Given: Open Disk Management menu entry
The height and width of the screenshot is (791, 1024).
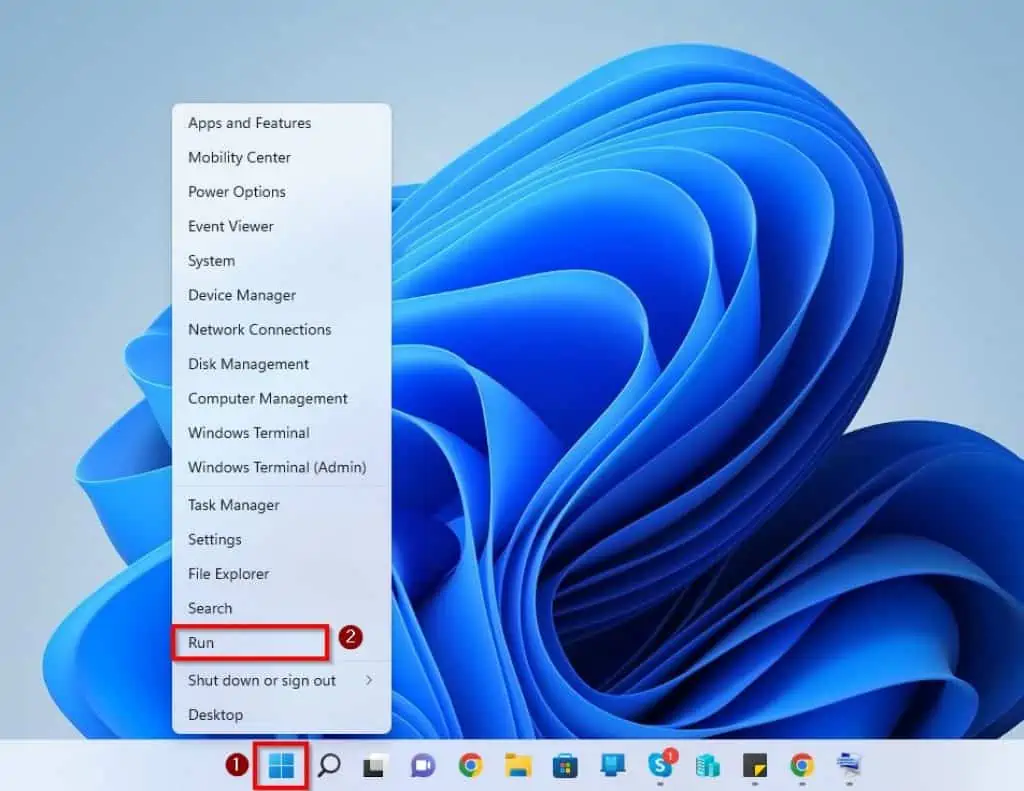Looking at the screenshot, I should (x=248, y=364).
